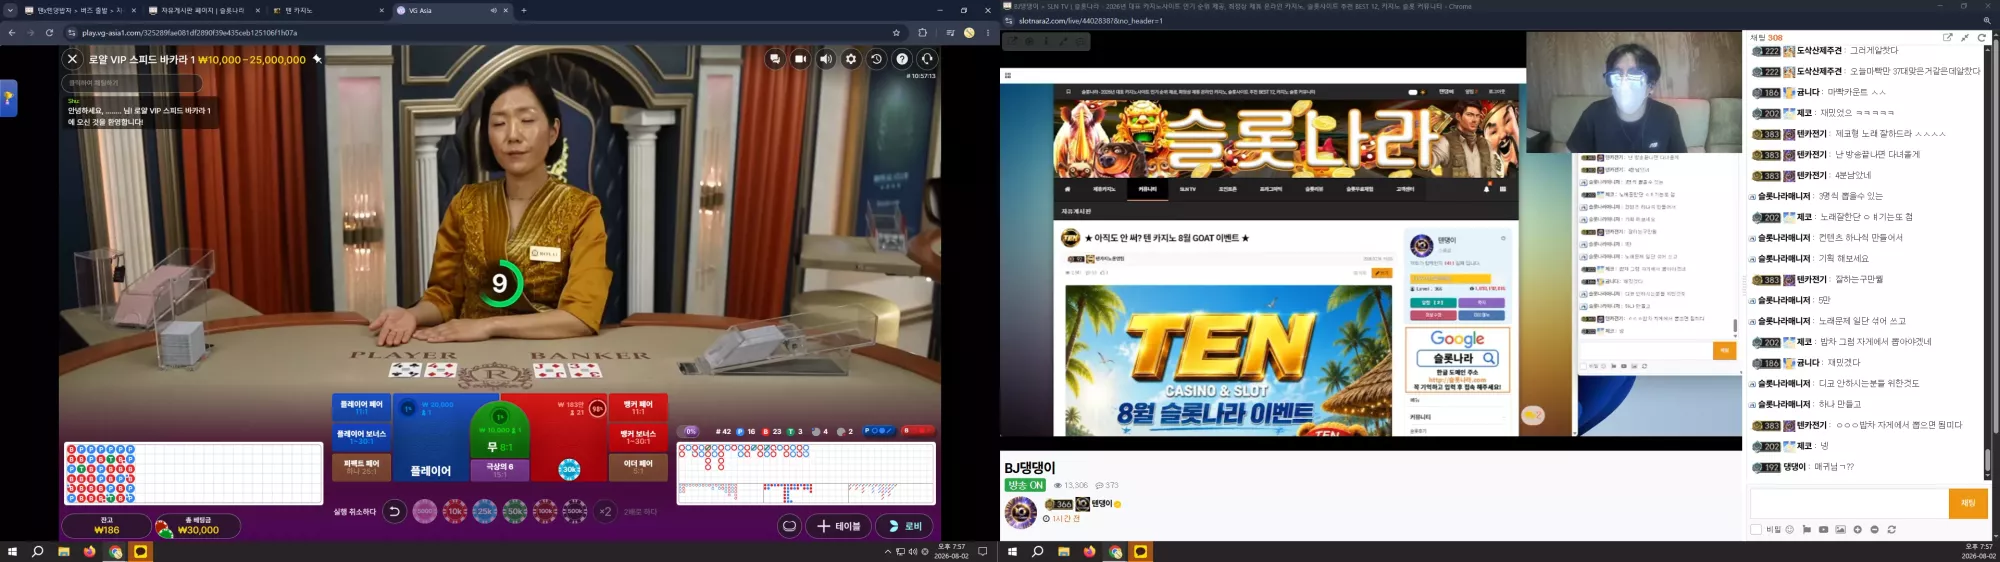This screenshot has height=562, width=2000.
Task: Click the support headset icon in game toolbar
Action: pos(927,59)
